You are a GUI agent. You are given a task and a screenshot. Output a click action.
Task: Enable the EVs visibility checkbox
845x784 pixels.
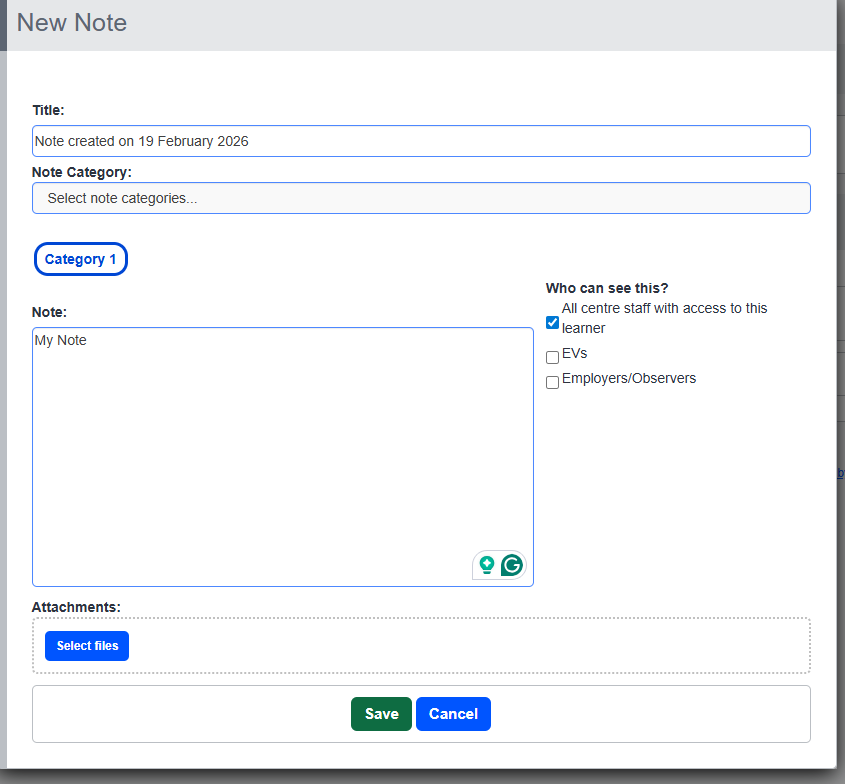click(552, 357)
